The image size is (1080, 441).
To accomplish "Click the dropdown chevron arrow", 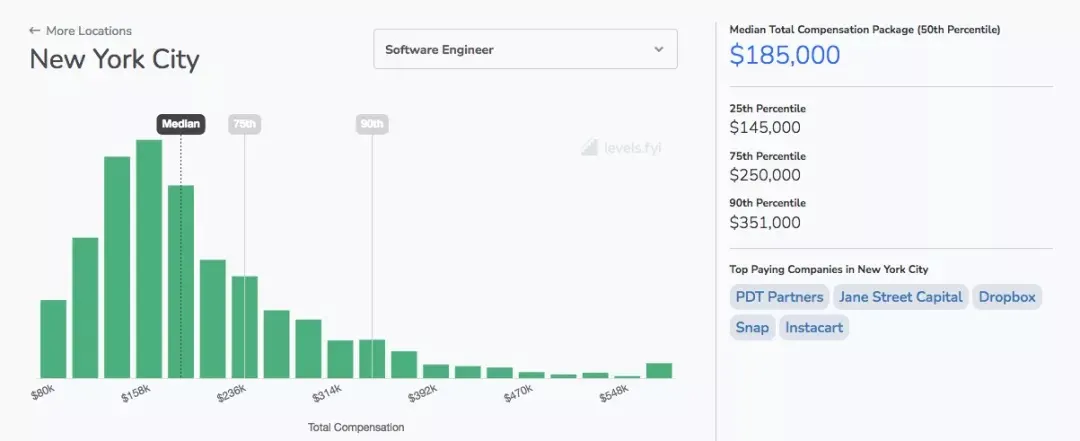I will pos(659,49).
